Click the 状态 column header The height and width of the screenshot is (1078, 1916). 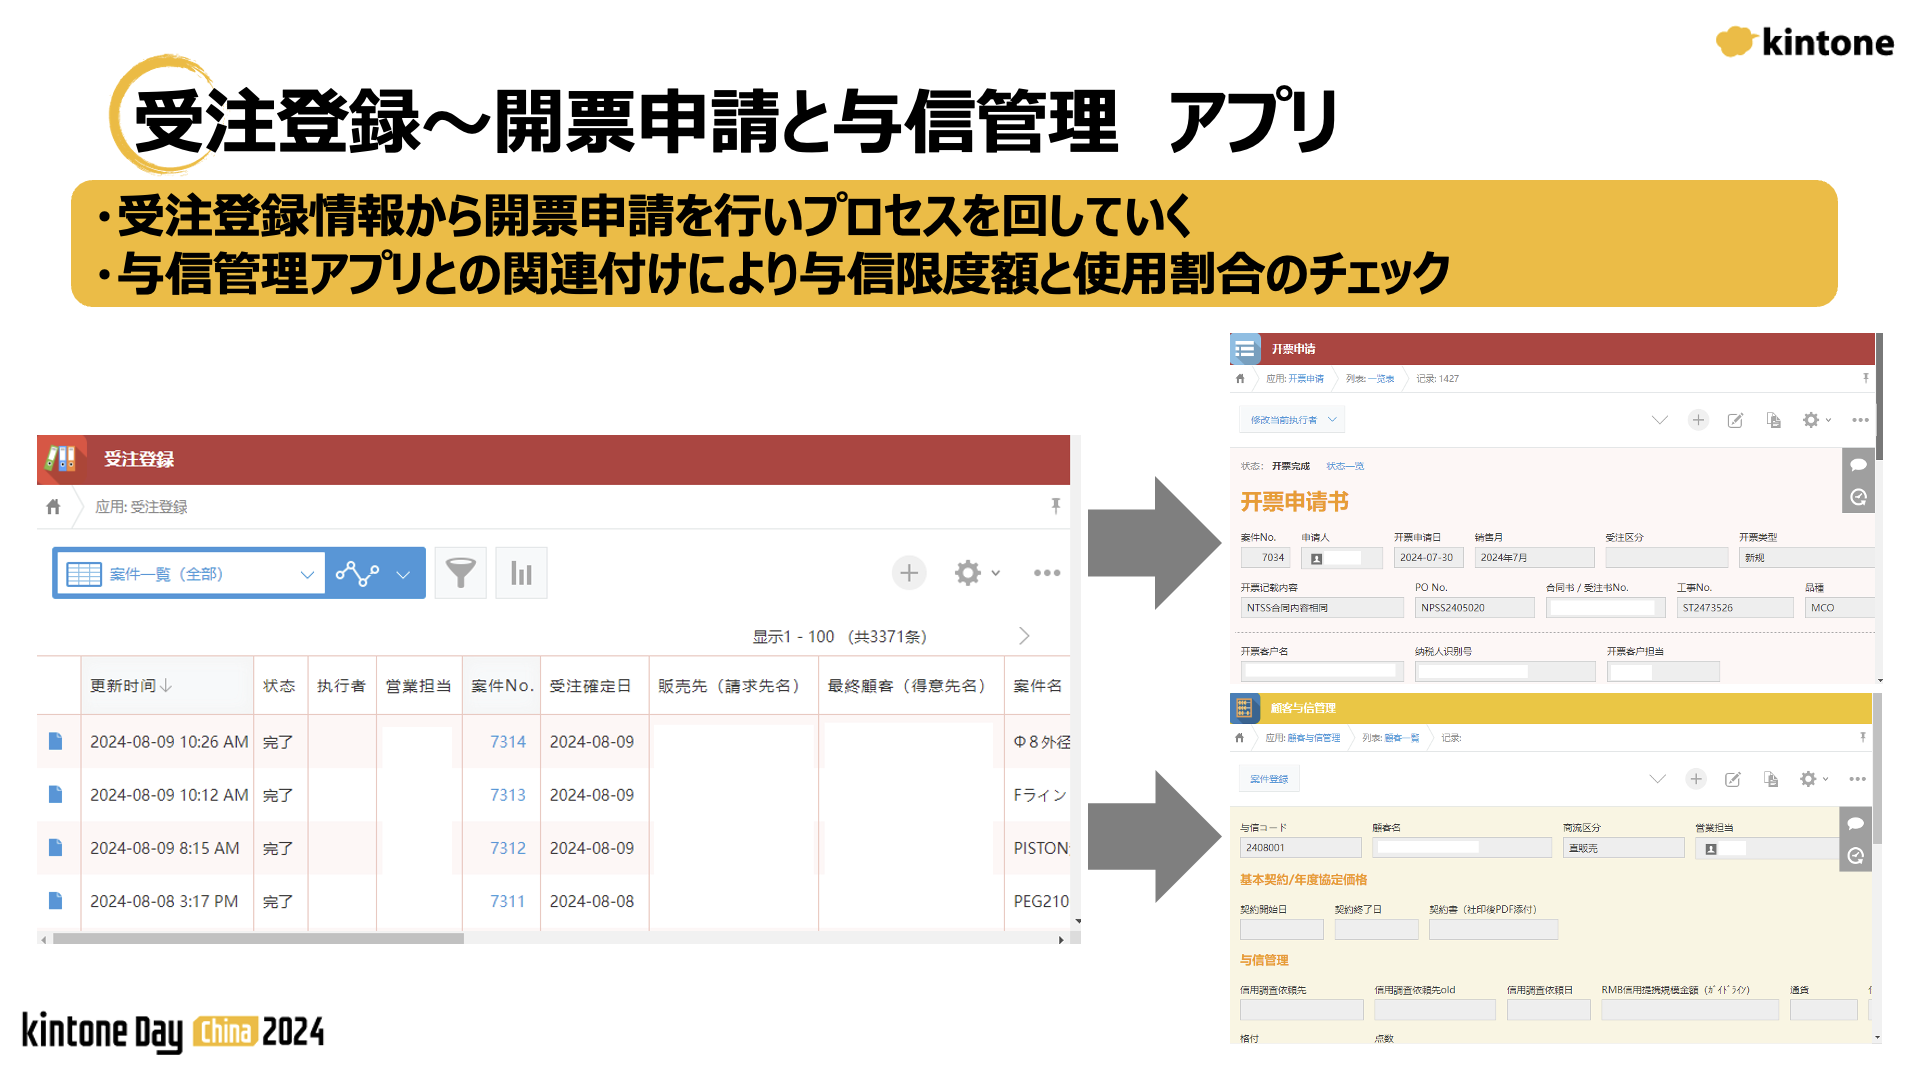click(279, 685)
